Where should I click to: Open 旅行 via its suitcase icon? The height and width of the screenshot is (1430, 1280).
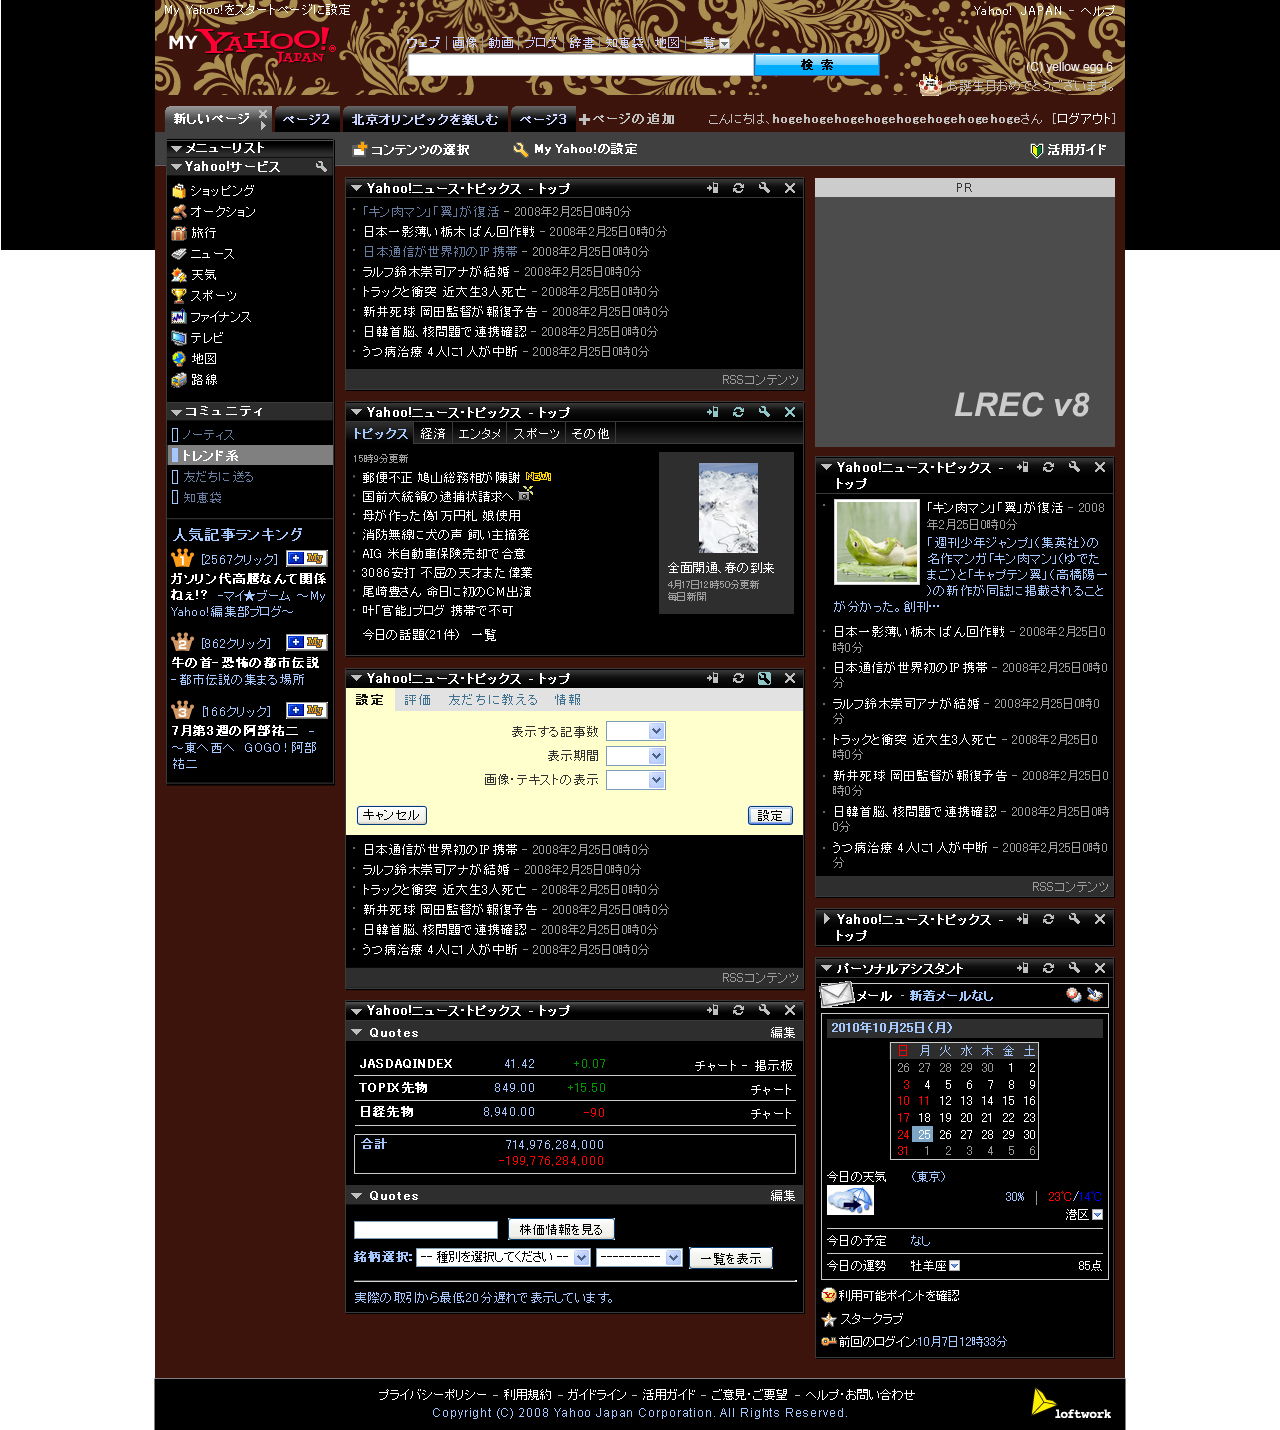click(x=179, y=233)
